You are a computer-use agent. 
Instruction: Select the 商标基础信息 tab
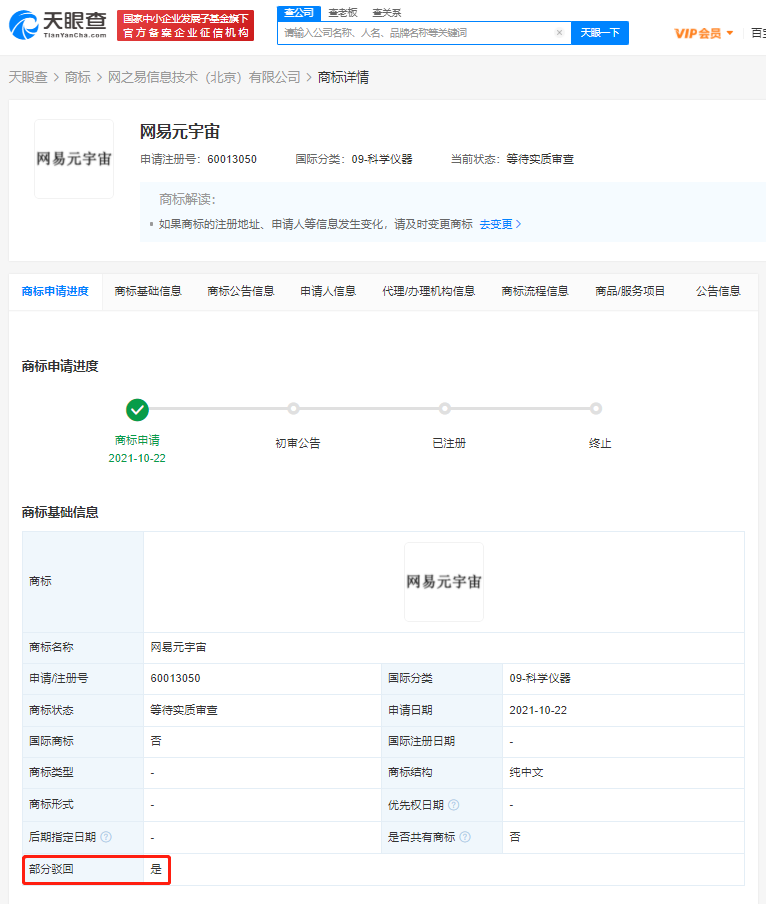148,292
